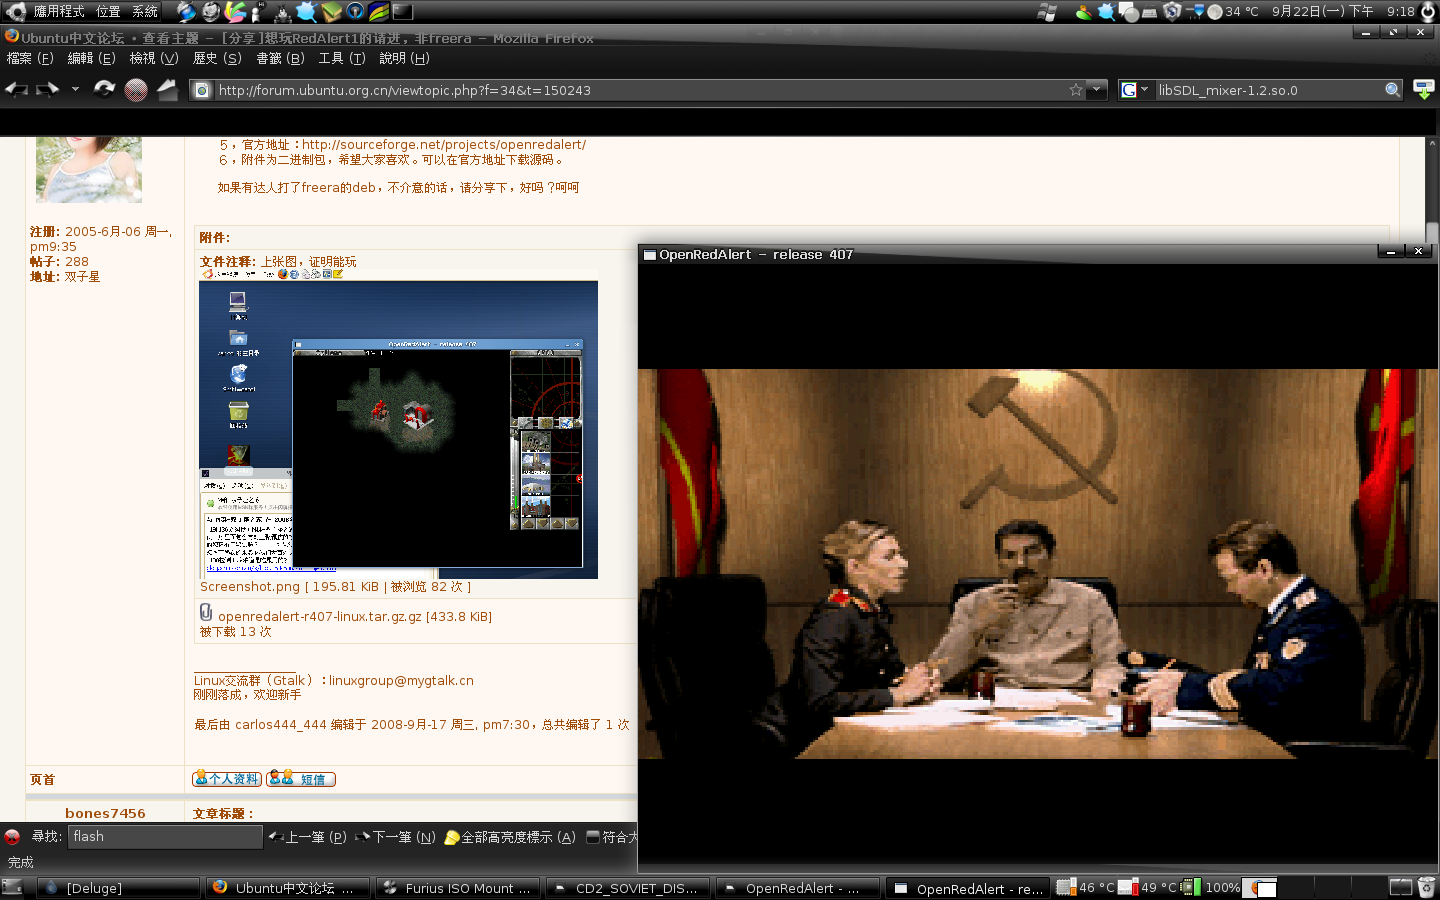The image size is (1440, 900).
Task: Open the 系統 panel menu
Action: click(x=145, y=11)
